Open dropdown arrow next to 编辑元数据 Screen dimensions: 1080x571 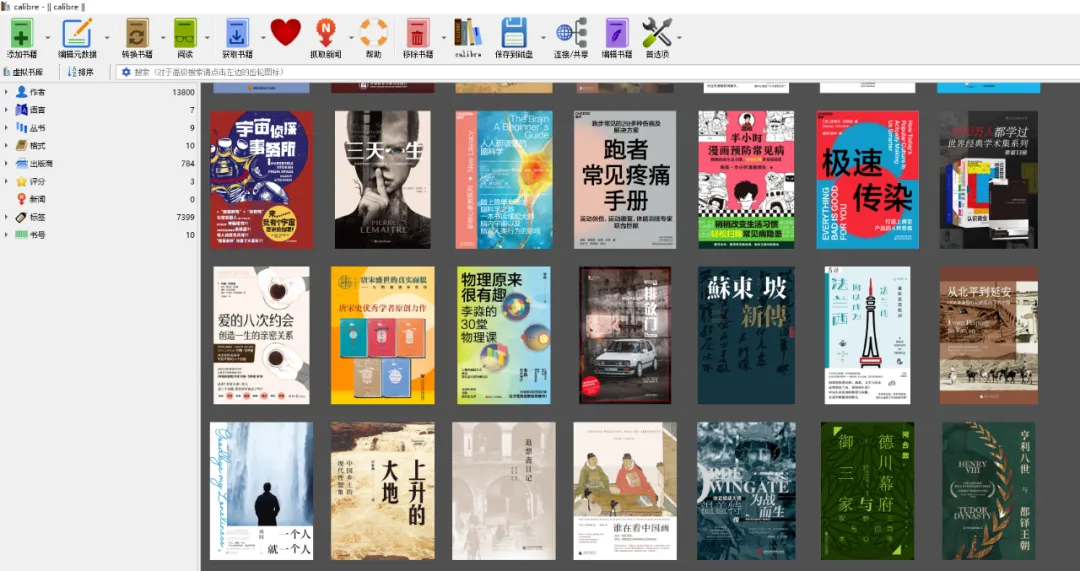pyautogui.click(x=107, y=37)
